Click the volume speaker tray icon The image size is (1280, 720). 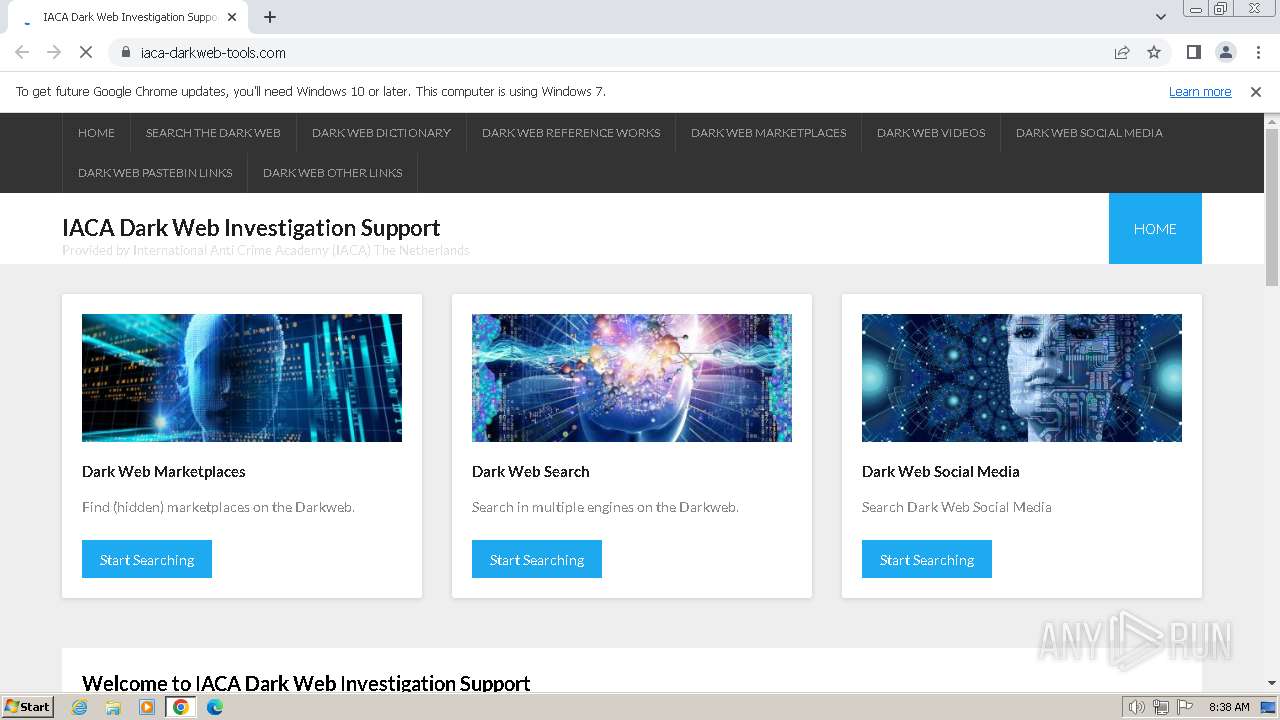coord(1136,707)
